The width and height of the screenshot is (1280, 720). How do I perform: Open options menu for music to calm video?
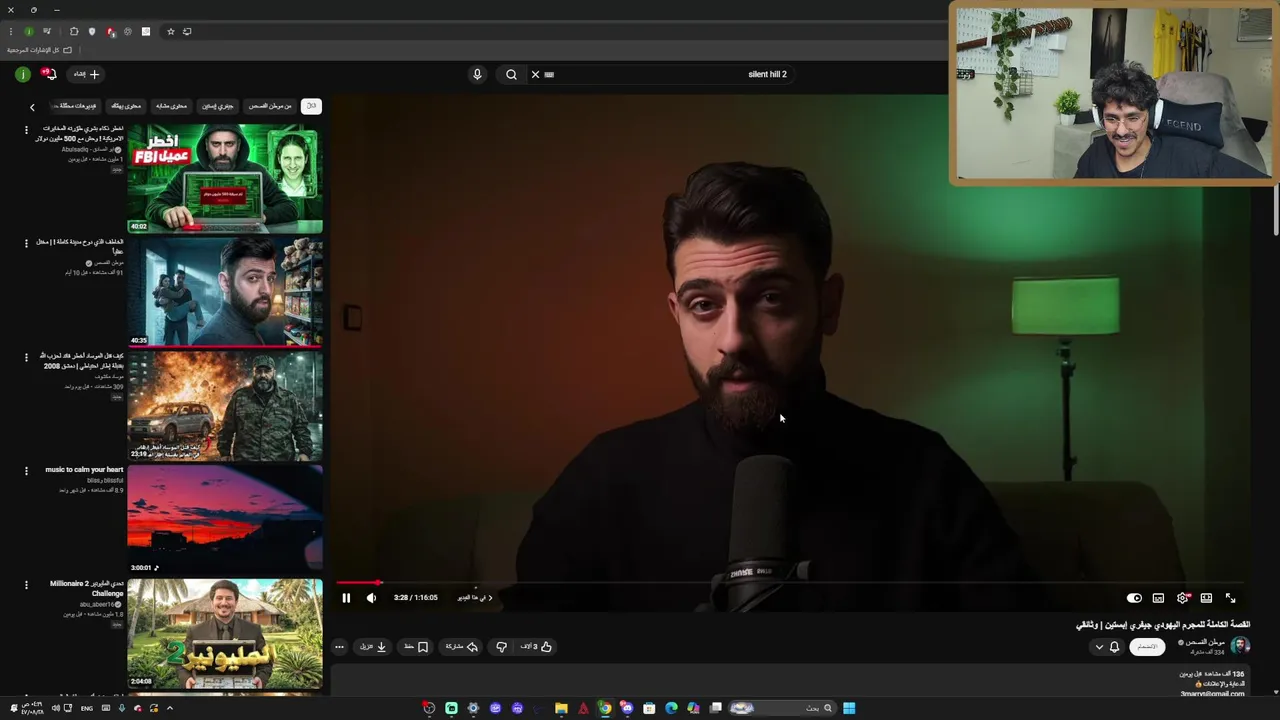26,470
